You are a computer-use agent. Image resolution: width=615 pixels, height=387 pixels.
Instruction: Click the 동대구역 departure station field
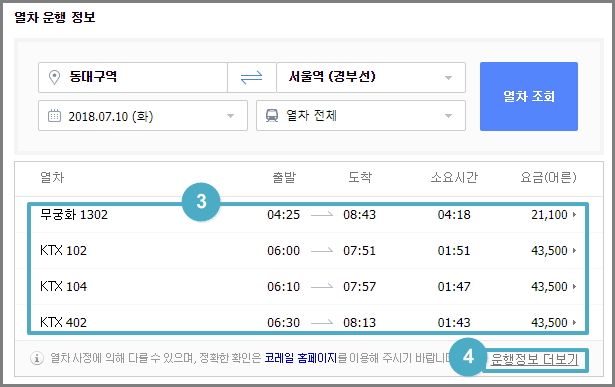coord(133,77)
